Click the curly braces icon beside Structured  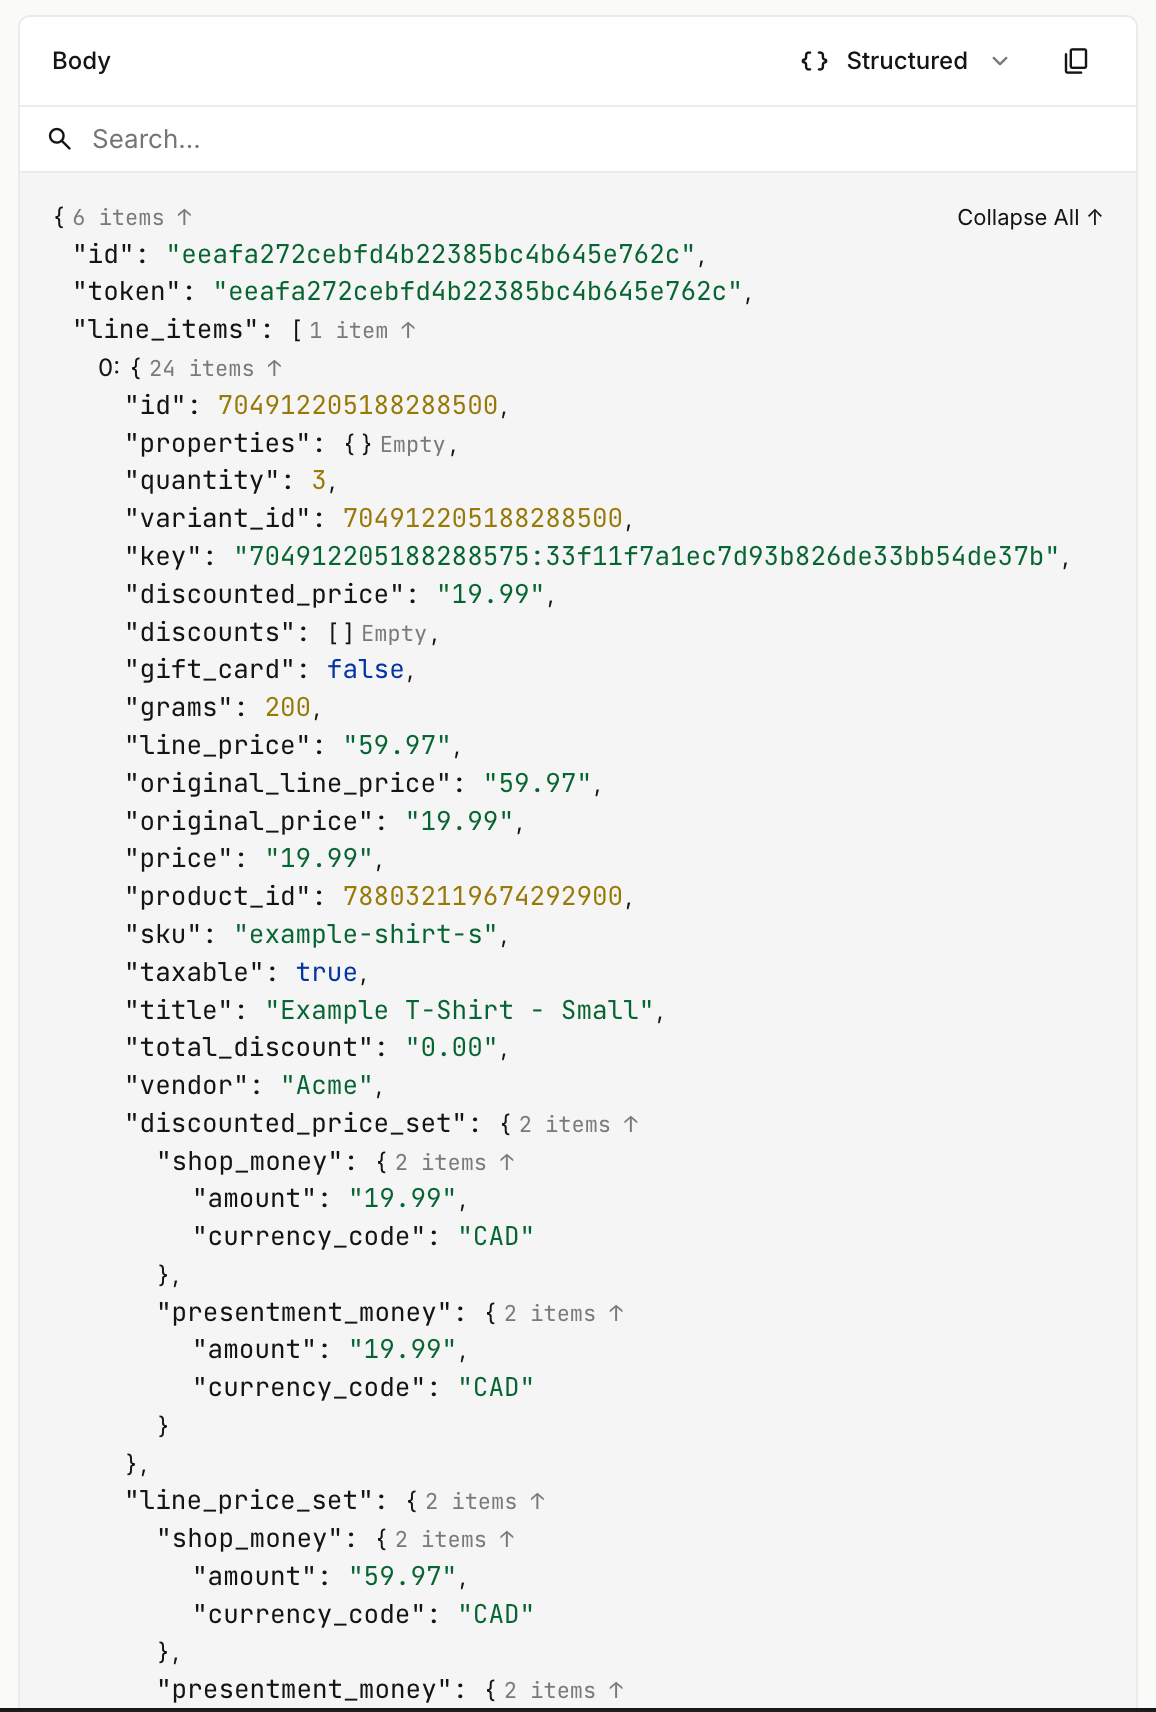[814, 61]
